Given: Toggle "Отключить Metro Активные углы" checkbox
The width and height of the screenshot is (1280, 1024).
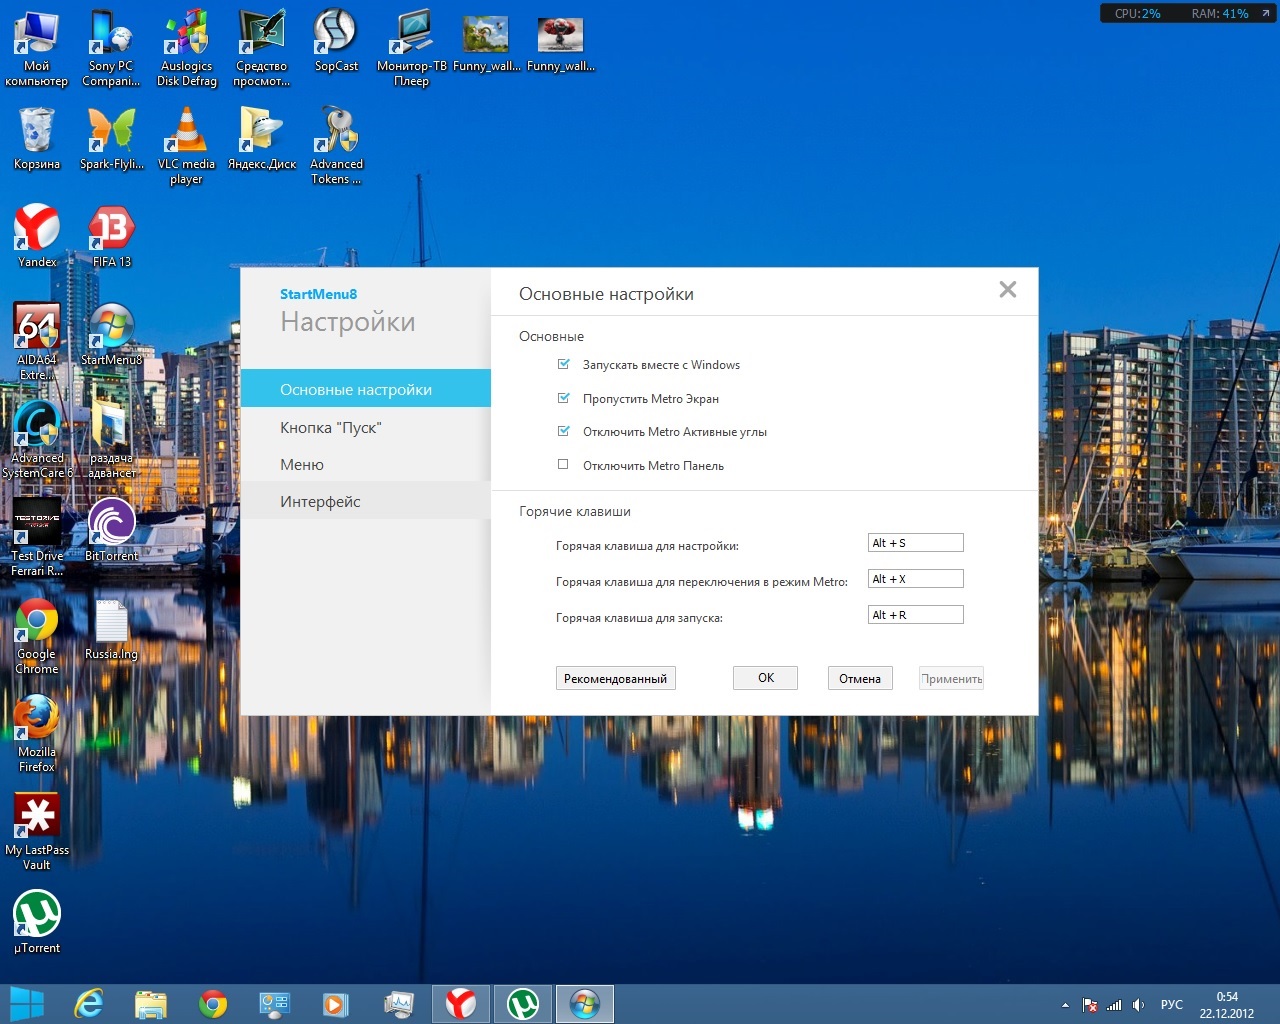Looking at the screenshot, I should 563,432.
